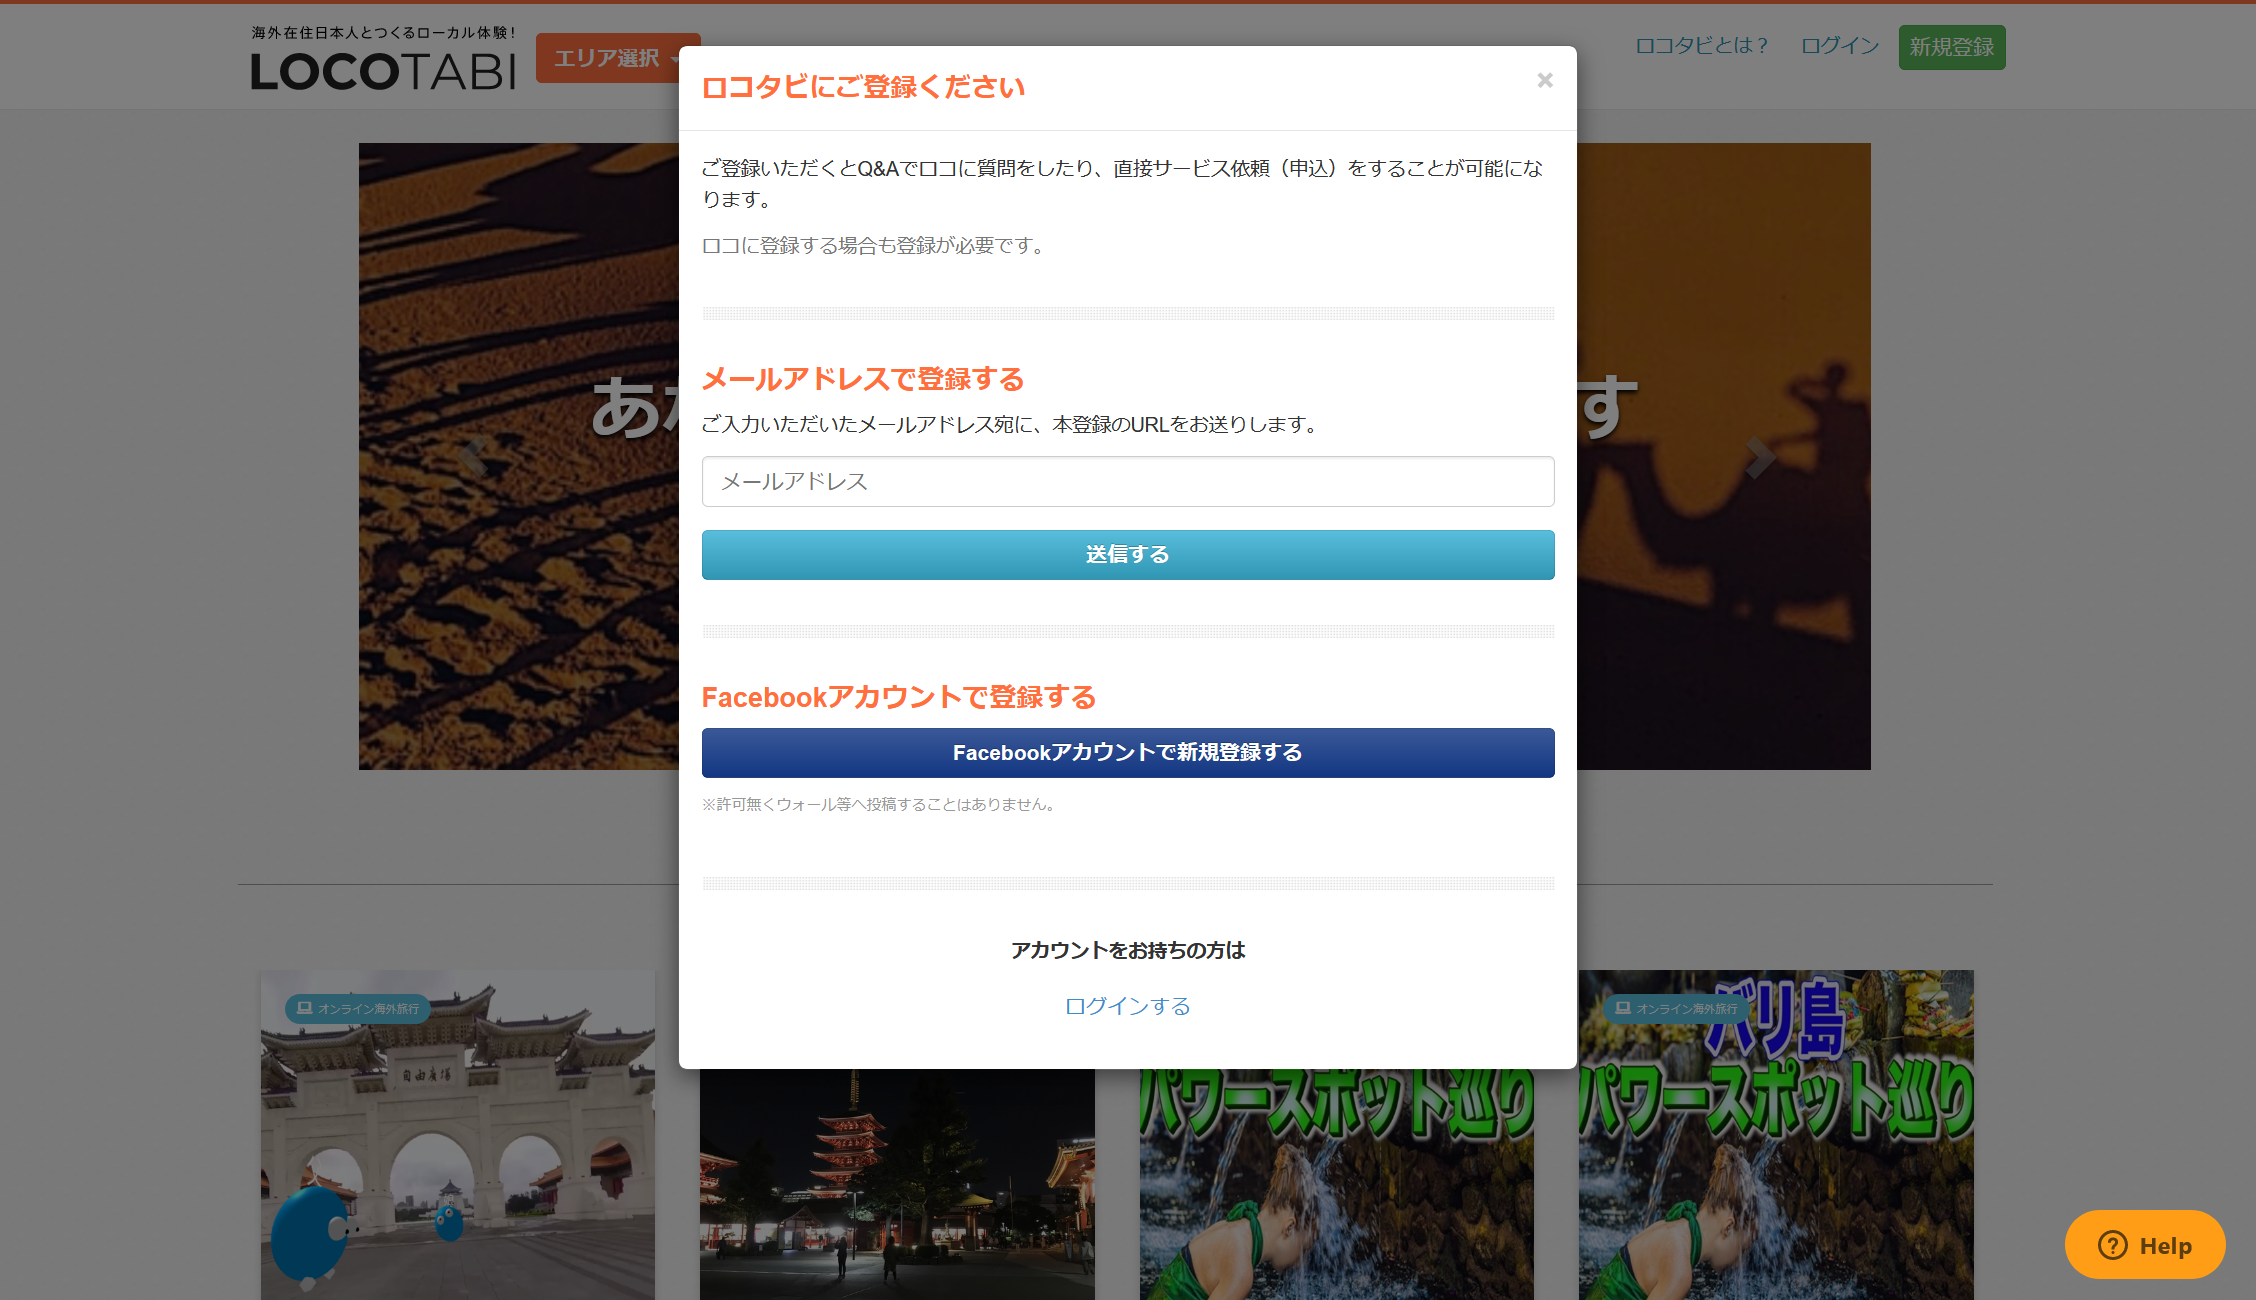Click the ※許可無くウォール等へ投稿 note text

880,804
